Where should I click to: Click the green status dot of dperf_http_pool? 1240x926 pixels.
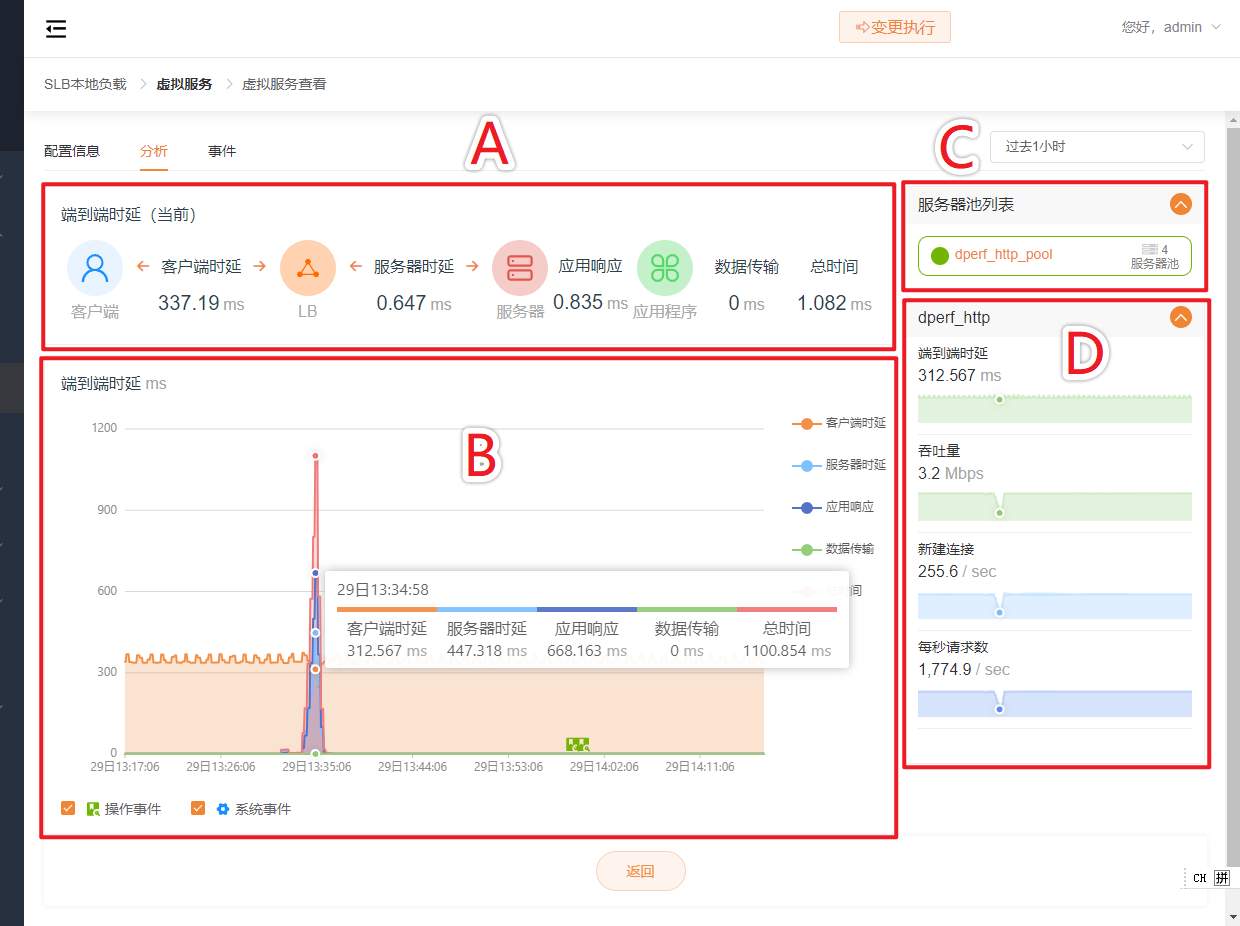[939, 255]
